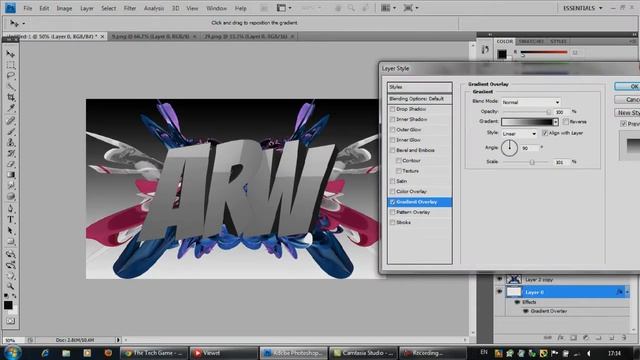Screen dimensions: 640x360
Task: Select the Healing Brush tool
Action: pyautogui.click(x=11, y=121)
